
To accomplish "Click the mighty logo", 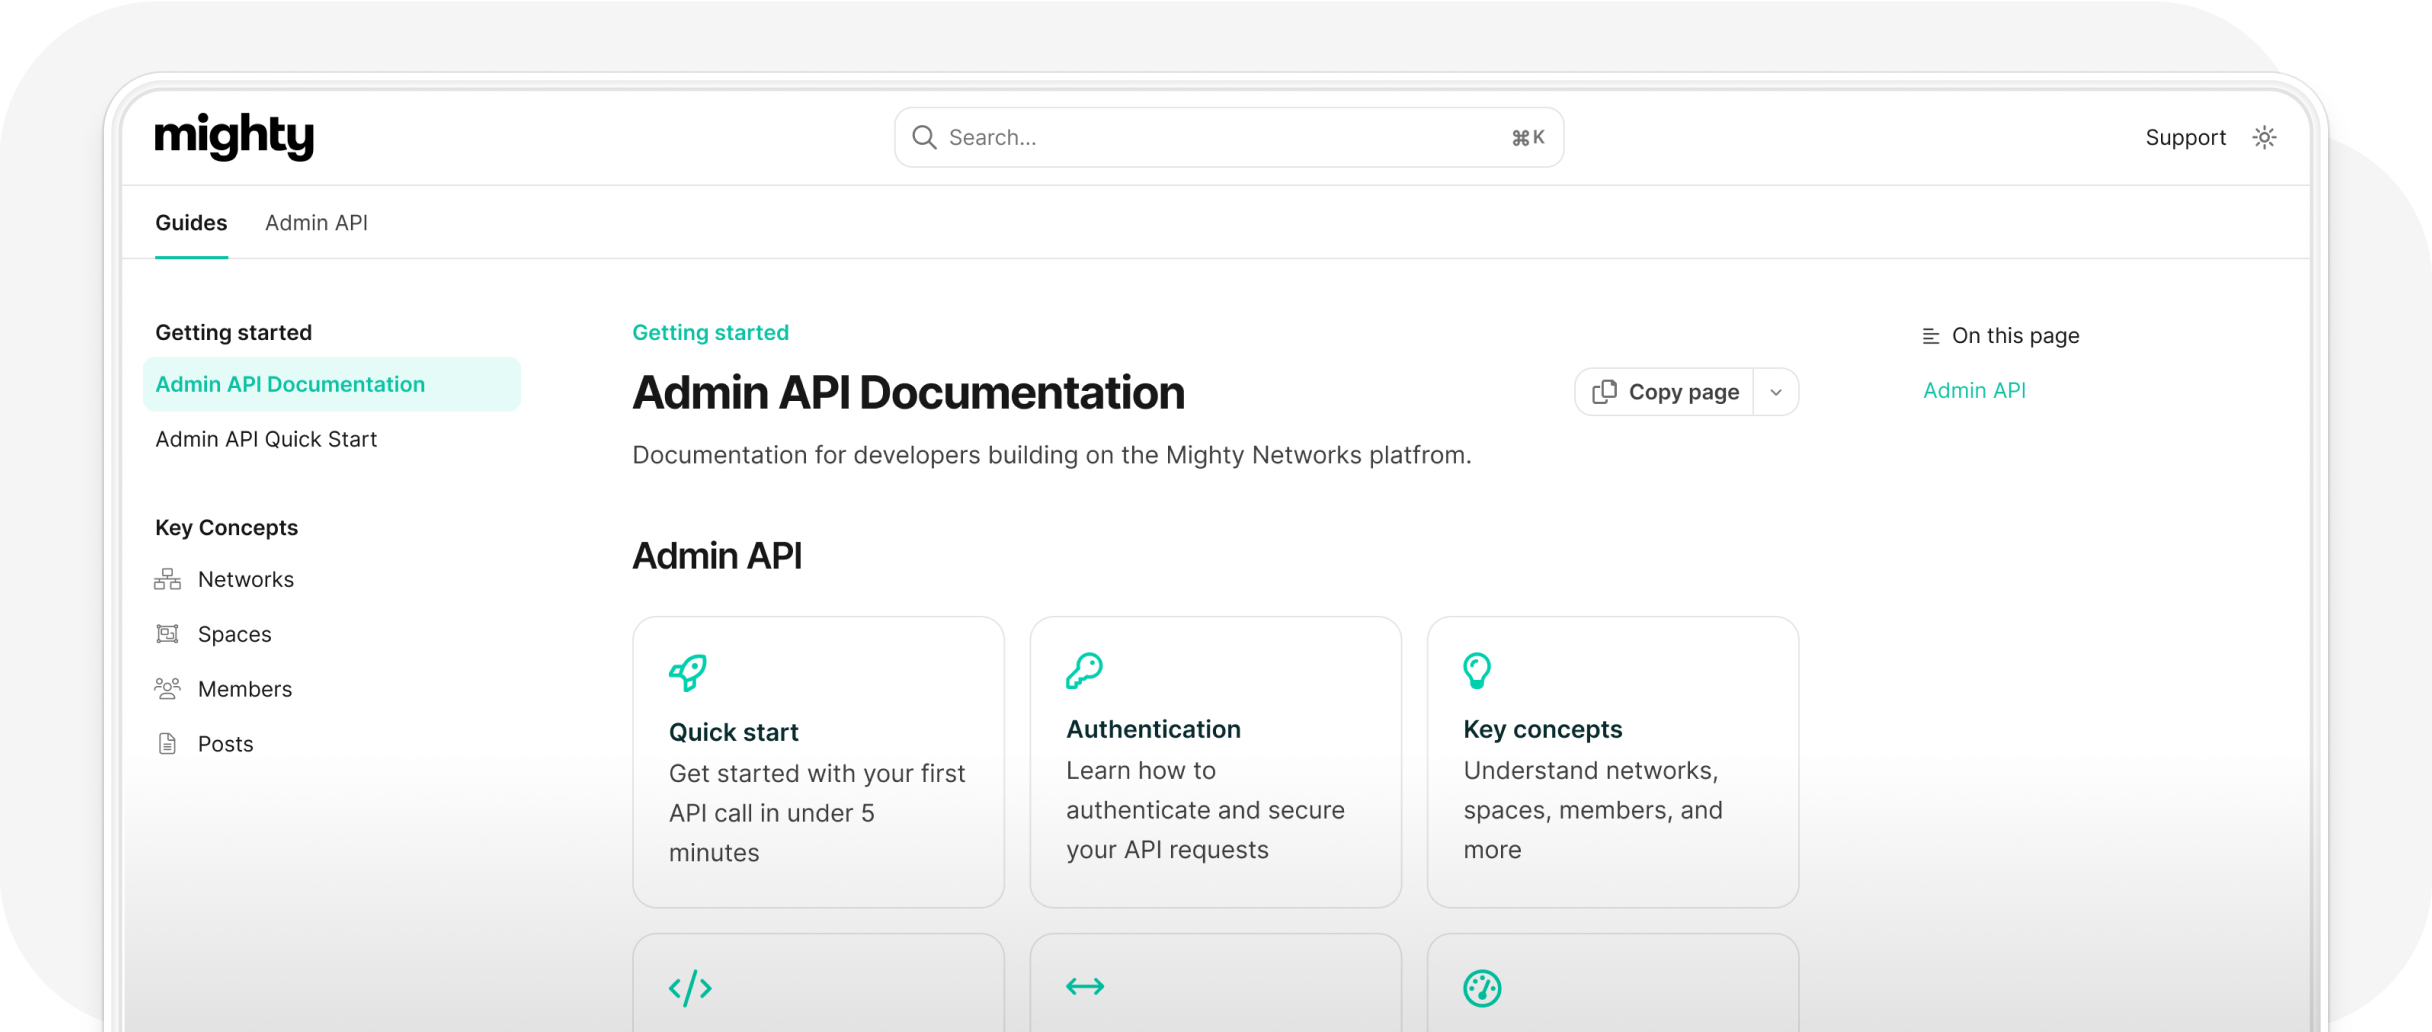I will [x=234, y=136].
